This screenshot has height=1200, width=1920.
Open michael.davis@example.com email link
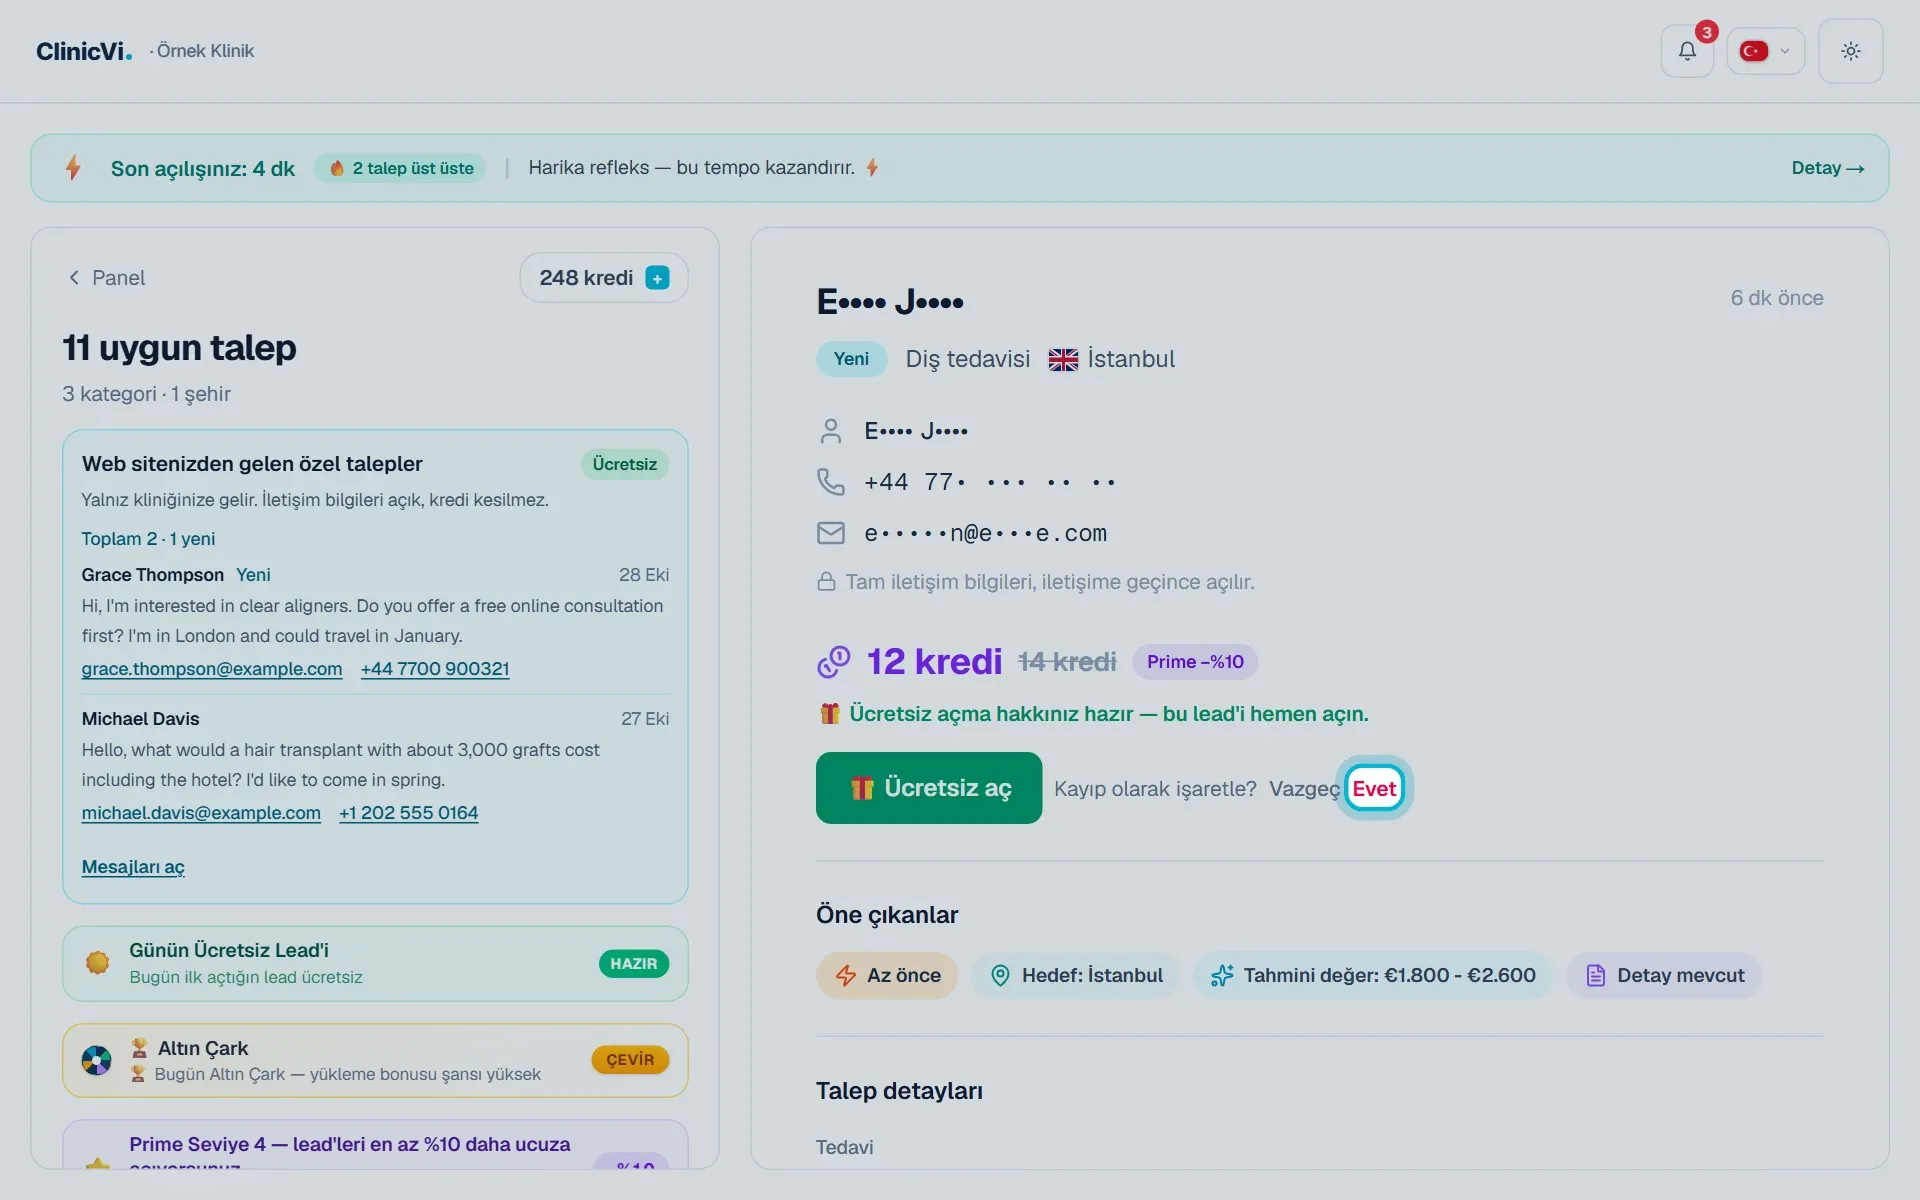201,813
